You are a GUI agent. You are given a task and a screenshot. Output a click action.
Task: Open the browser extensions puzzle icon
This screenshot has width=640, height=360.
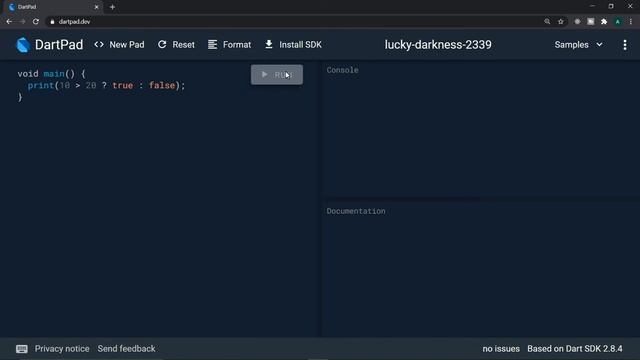(604, 22)
